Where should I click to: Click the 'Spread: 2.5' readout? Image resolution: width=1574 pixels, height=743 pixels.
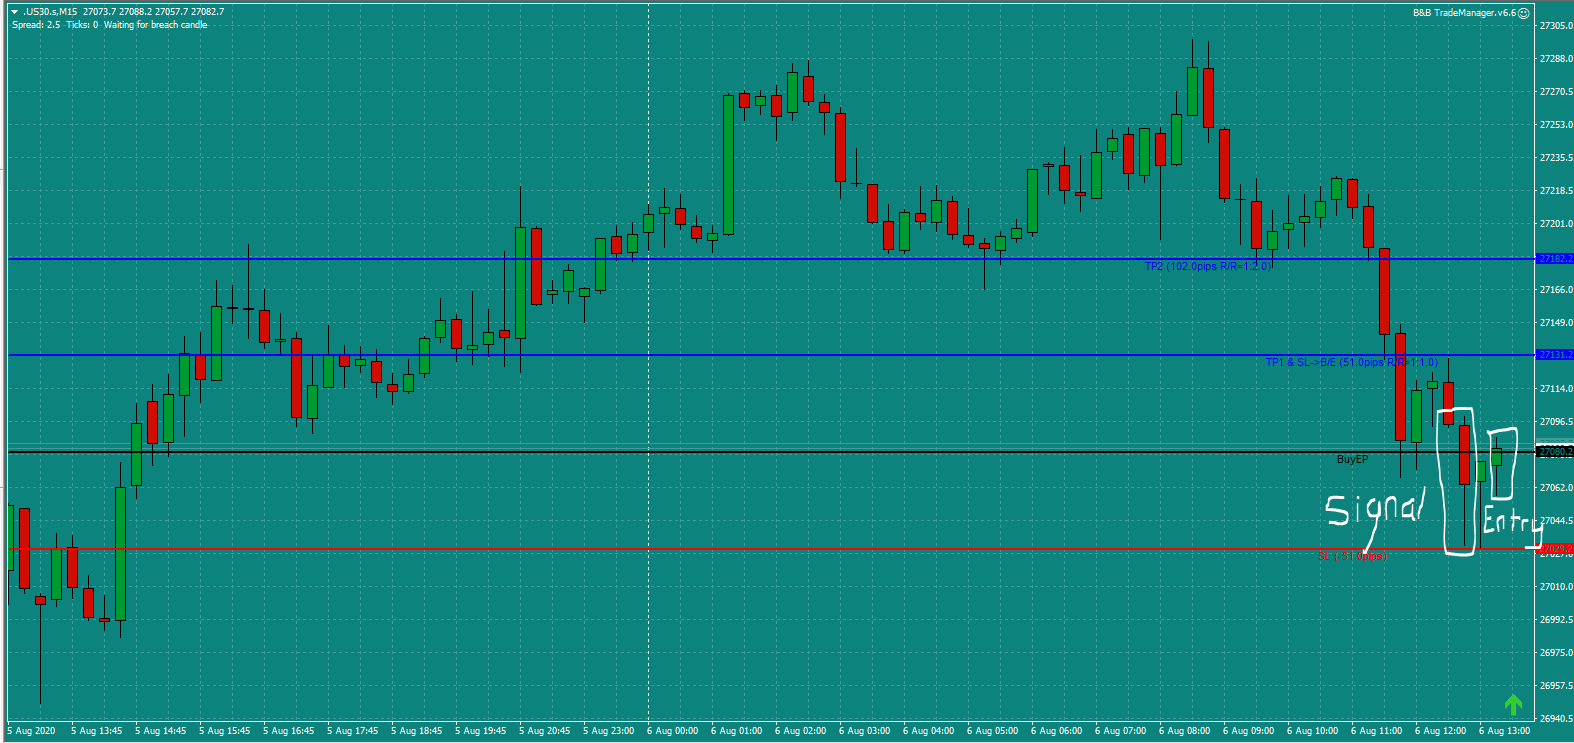pos(36,25)
